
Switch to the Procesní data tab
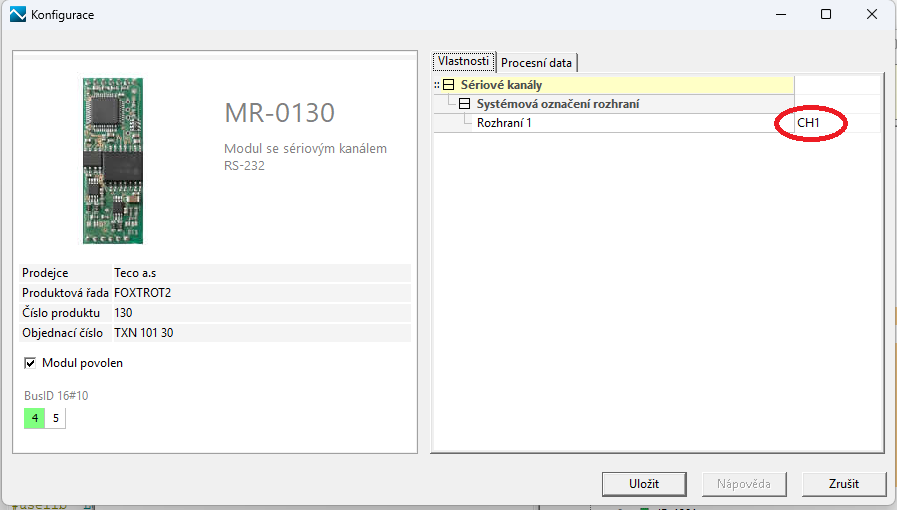pyautogui.click(x=537, y=63)
